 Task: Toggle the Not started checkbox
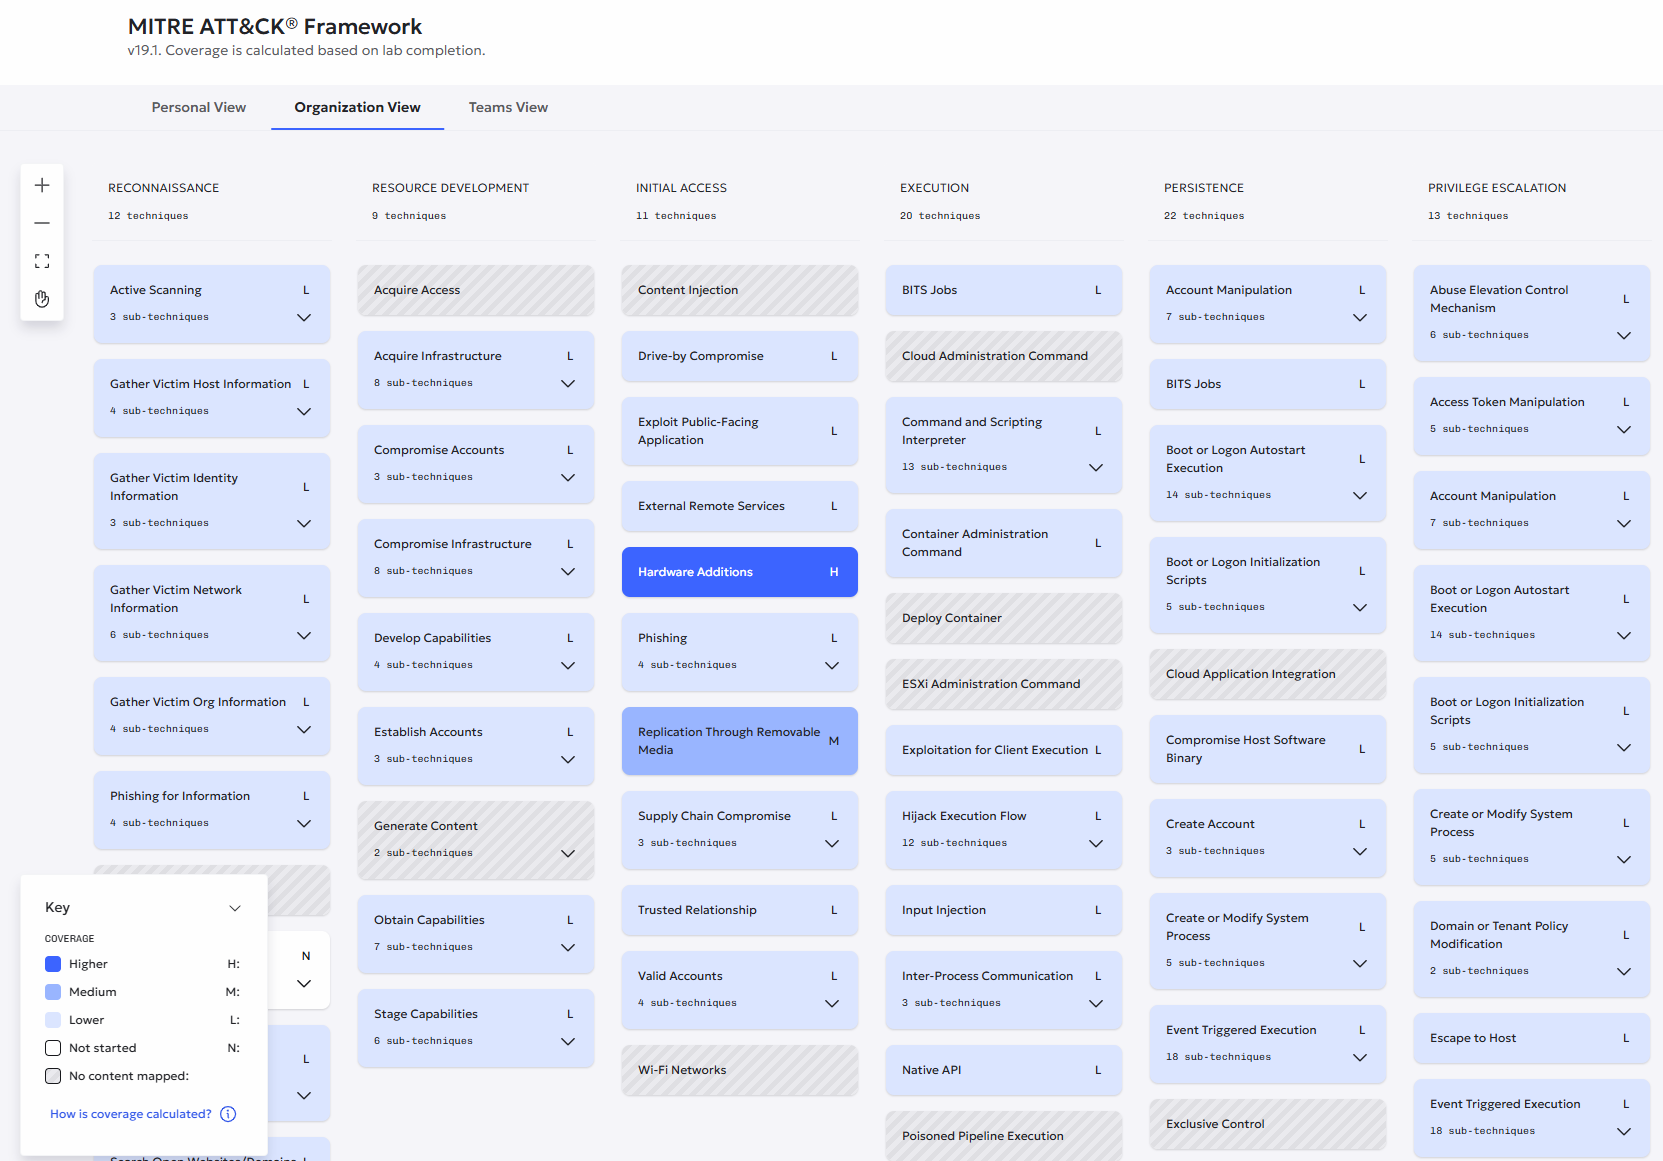click(53, 1048)
